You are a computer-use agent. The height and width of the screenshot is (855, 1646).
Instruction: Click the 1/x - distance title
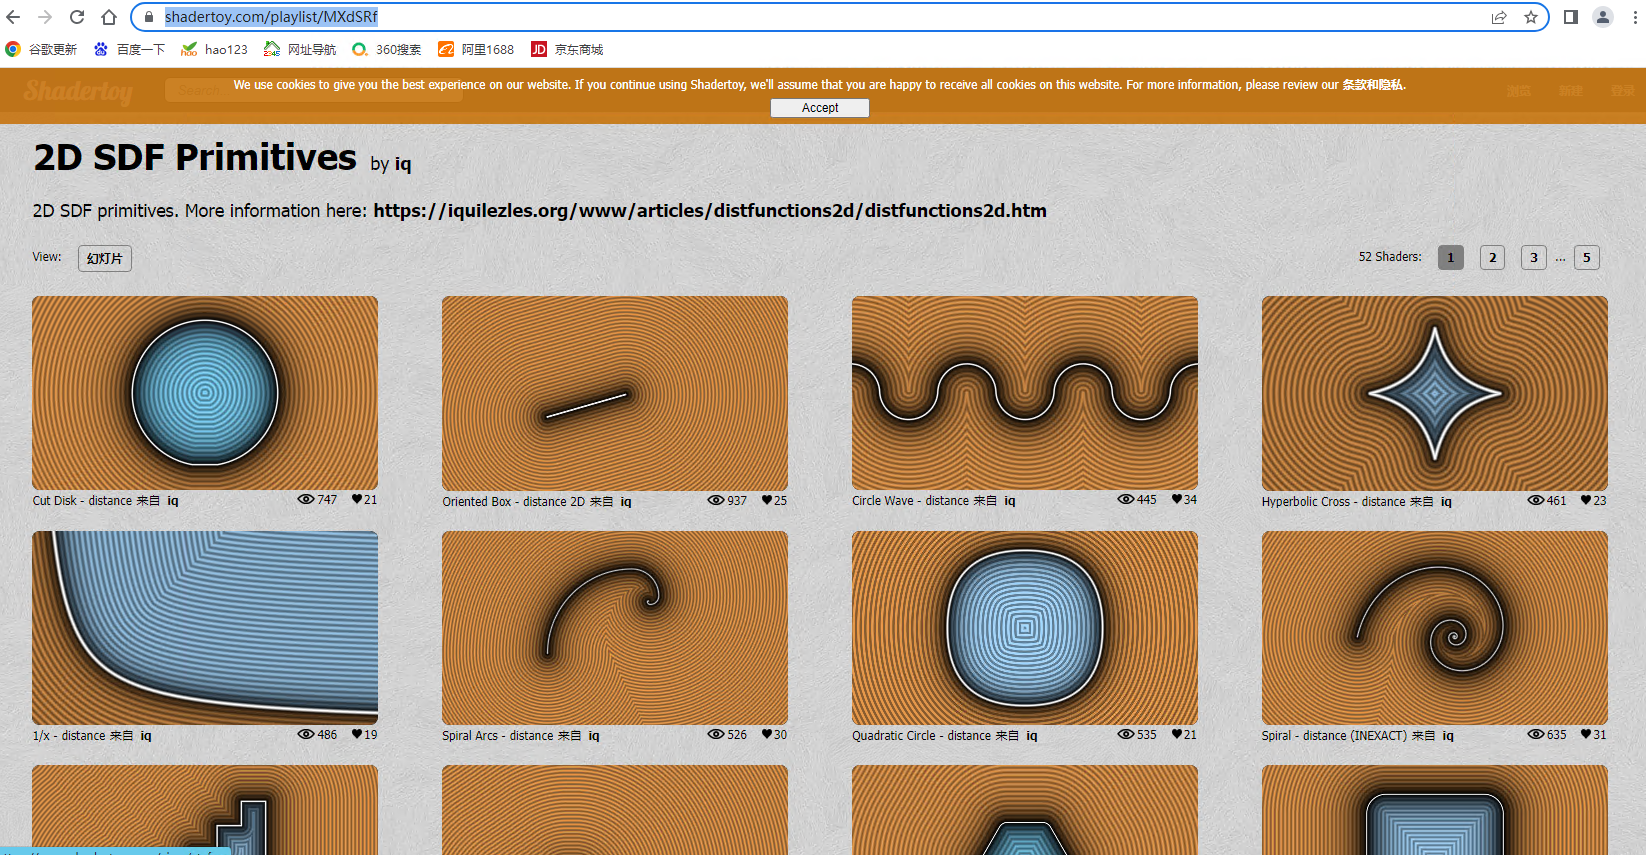[x=69, y=736]
